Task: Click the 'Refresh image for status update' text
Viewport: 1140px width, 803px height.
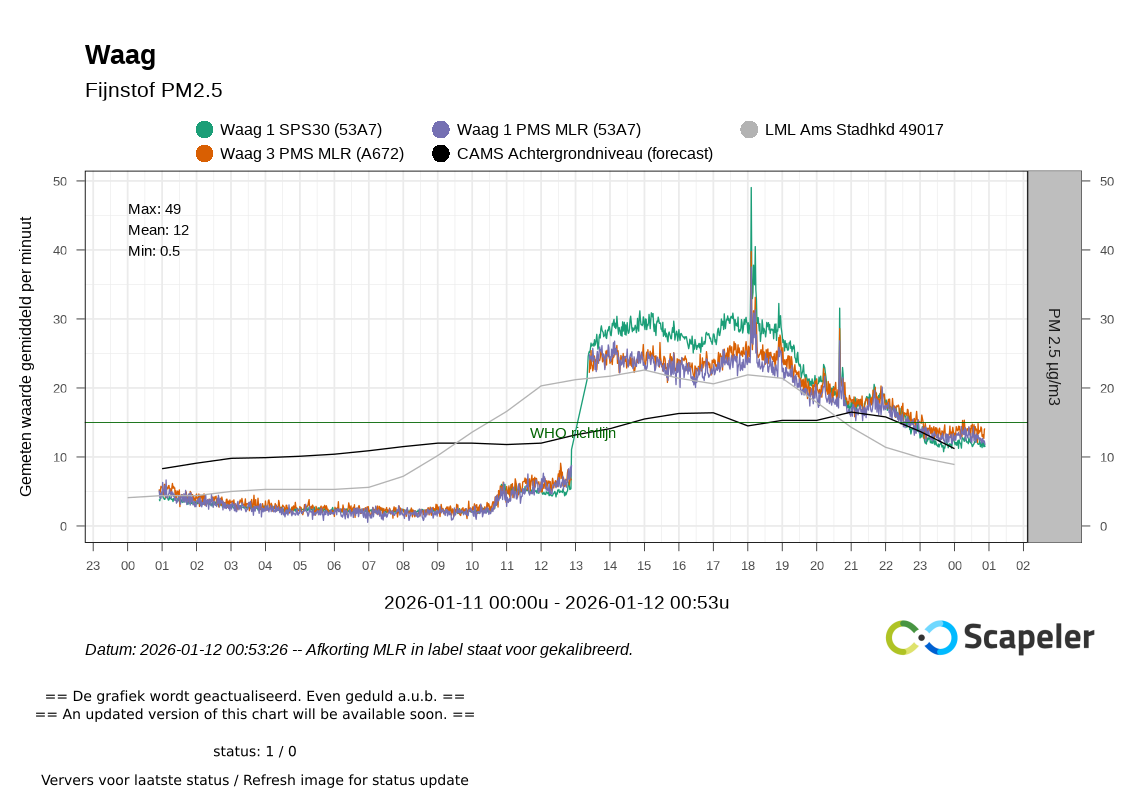Action: 255,780
